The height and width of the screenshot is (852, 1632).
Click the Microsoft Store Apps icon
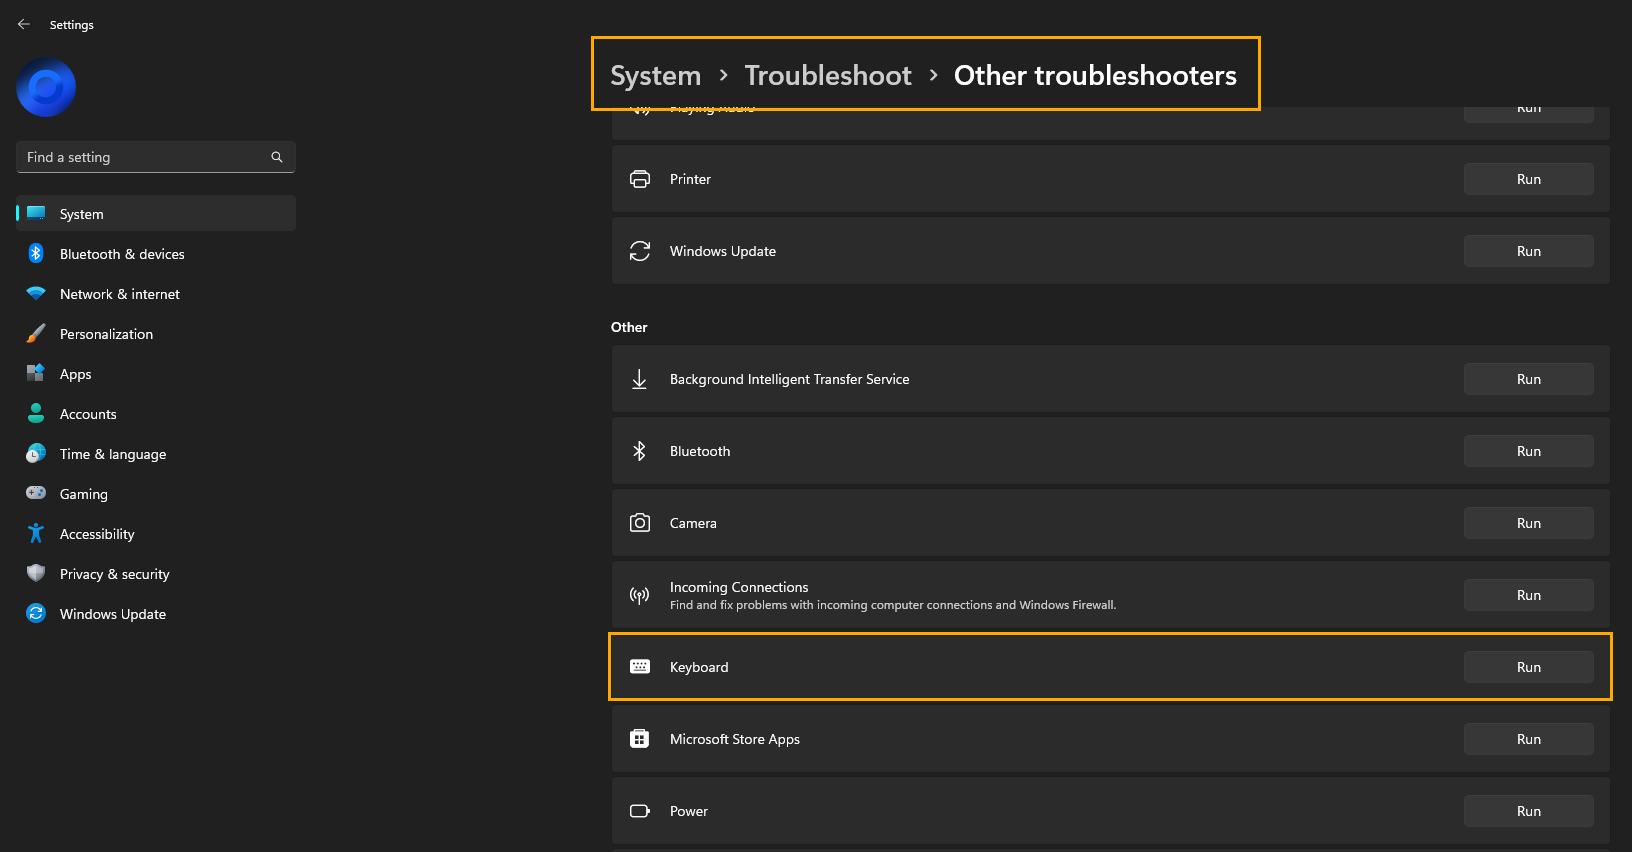(640, 738)
